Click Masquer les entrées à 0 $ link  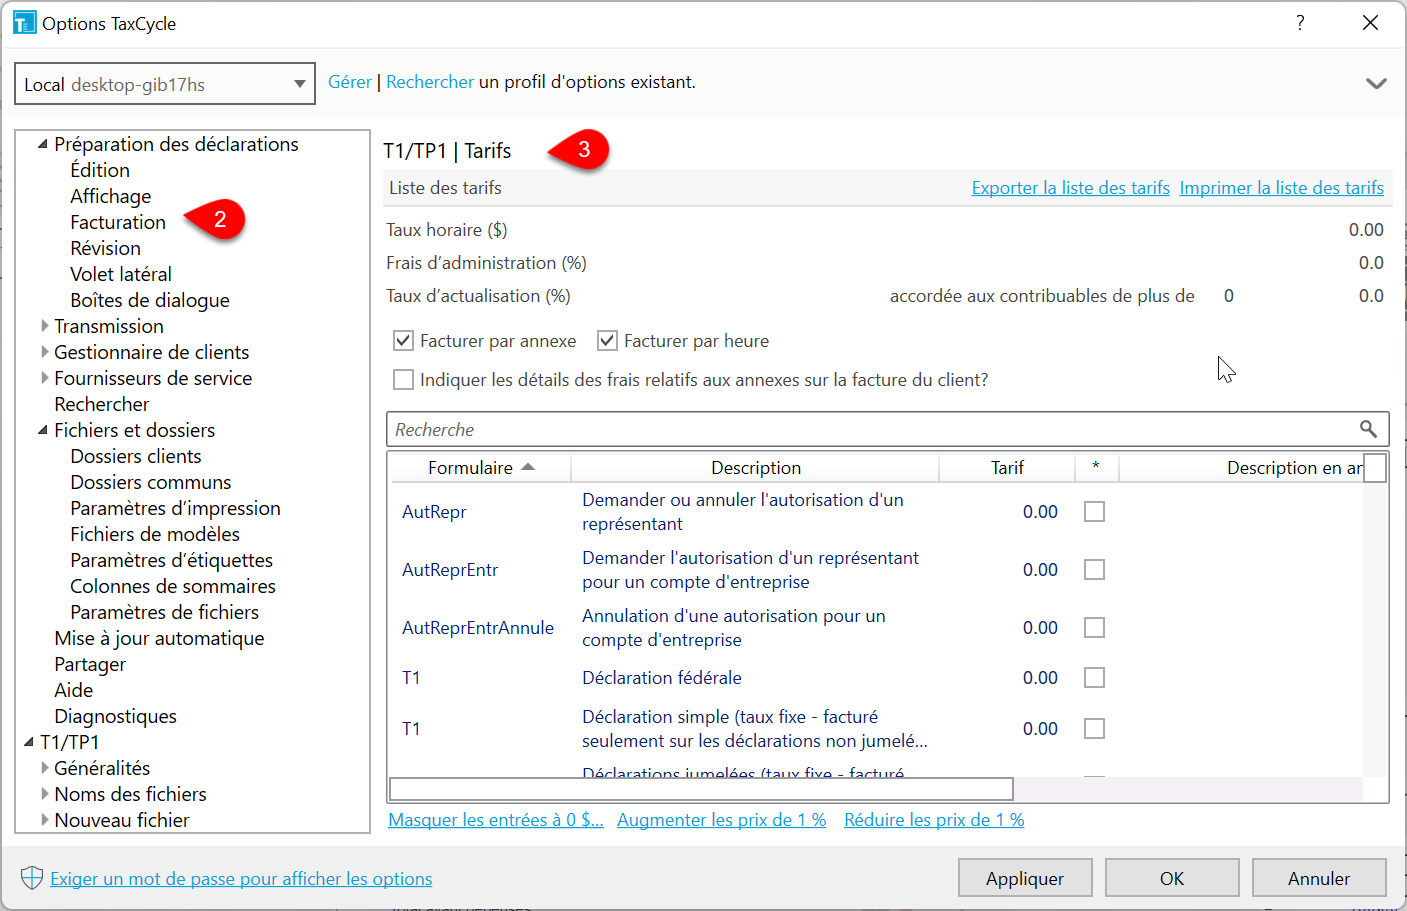tap(496, 820)
